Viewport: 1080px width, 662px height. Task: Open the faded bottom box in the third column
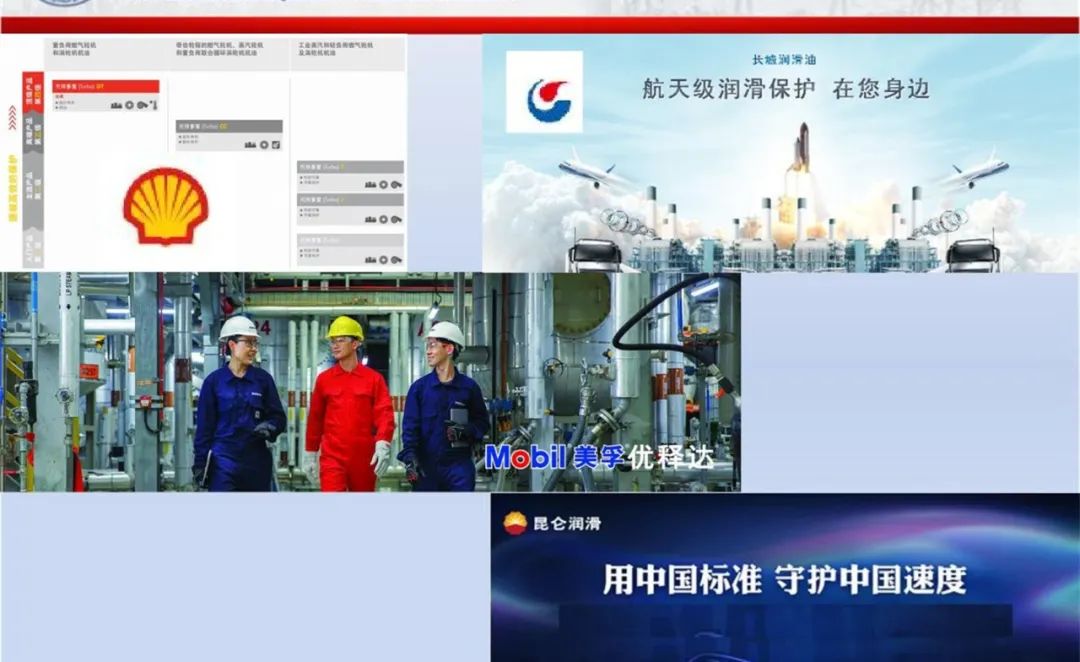click(x=350, y=249)
